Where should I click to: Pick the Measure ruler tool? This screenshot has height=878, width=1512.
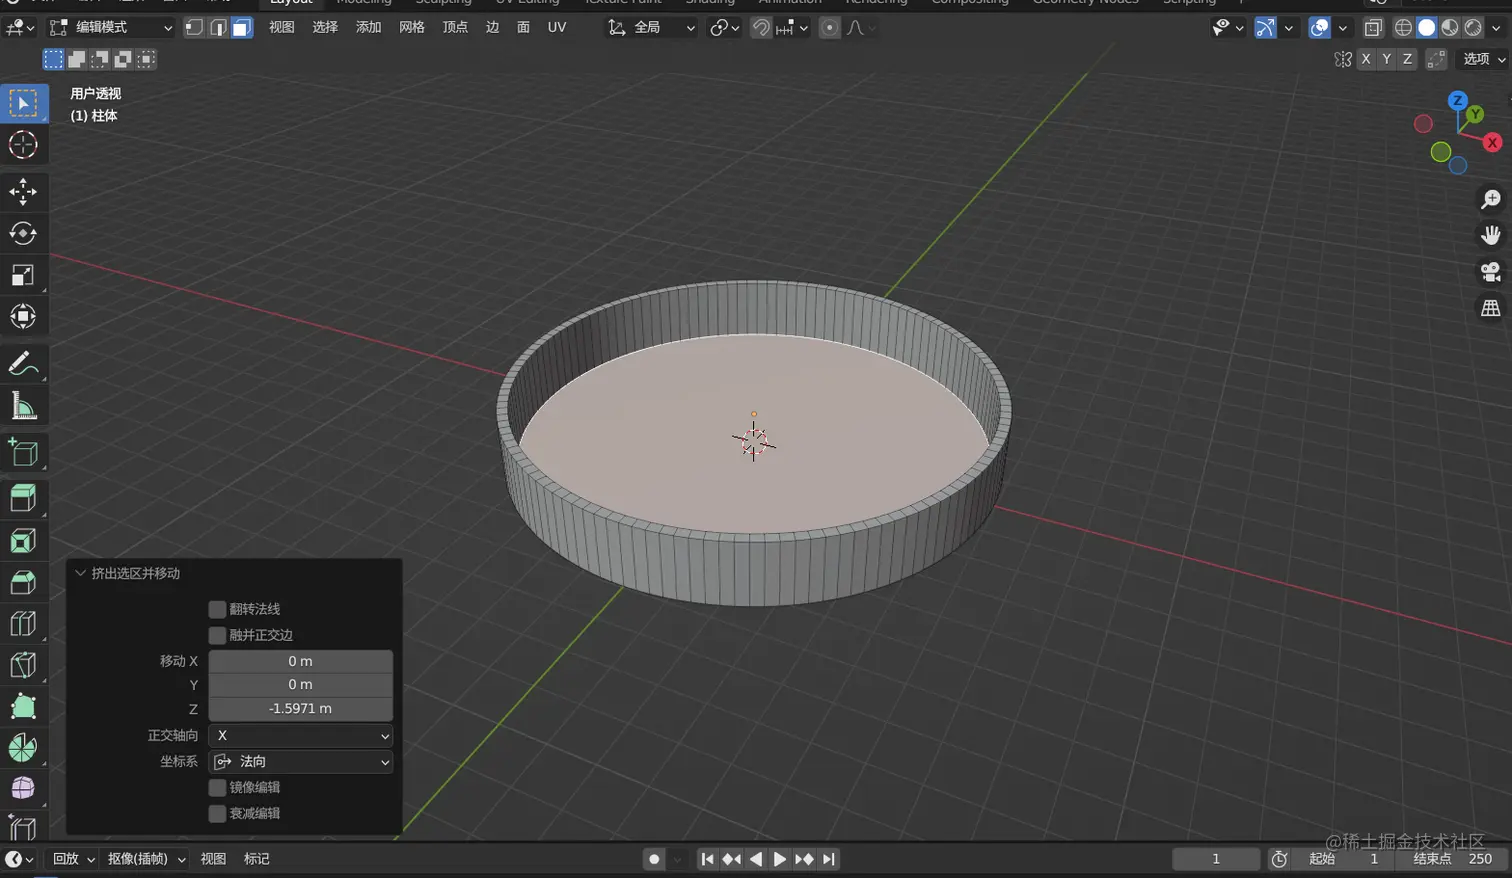click(23, 406)
